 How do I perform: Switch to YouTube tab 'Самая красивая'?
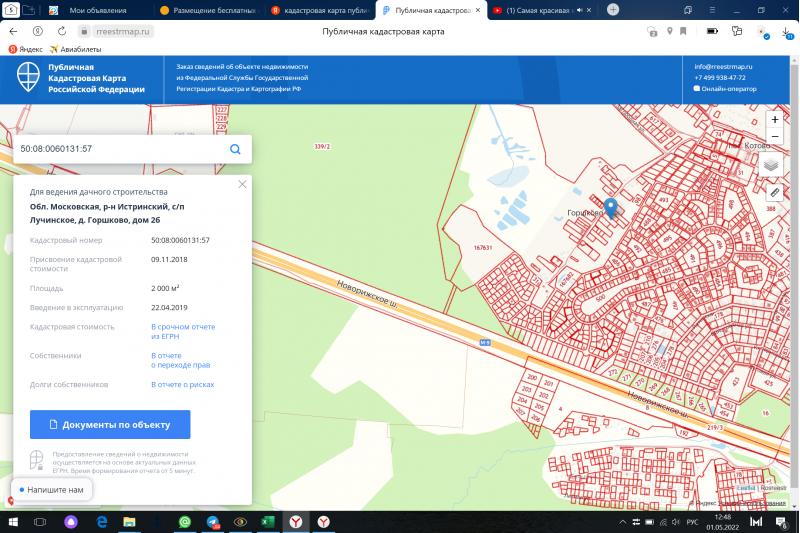539,10
